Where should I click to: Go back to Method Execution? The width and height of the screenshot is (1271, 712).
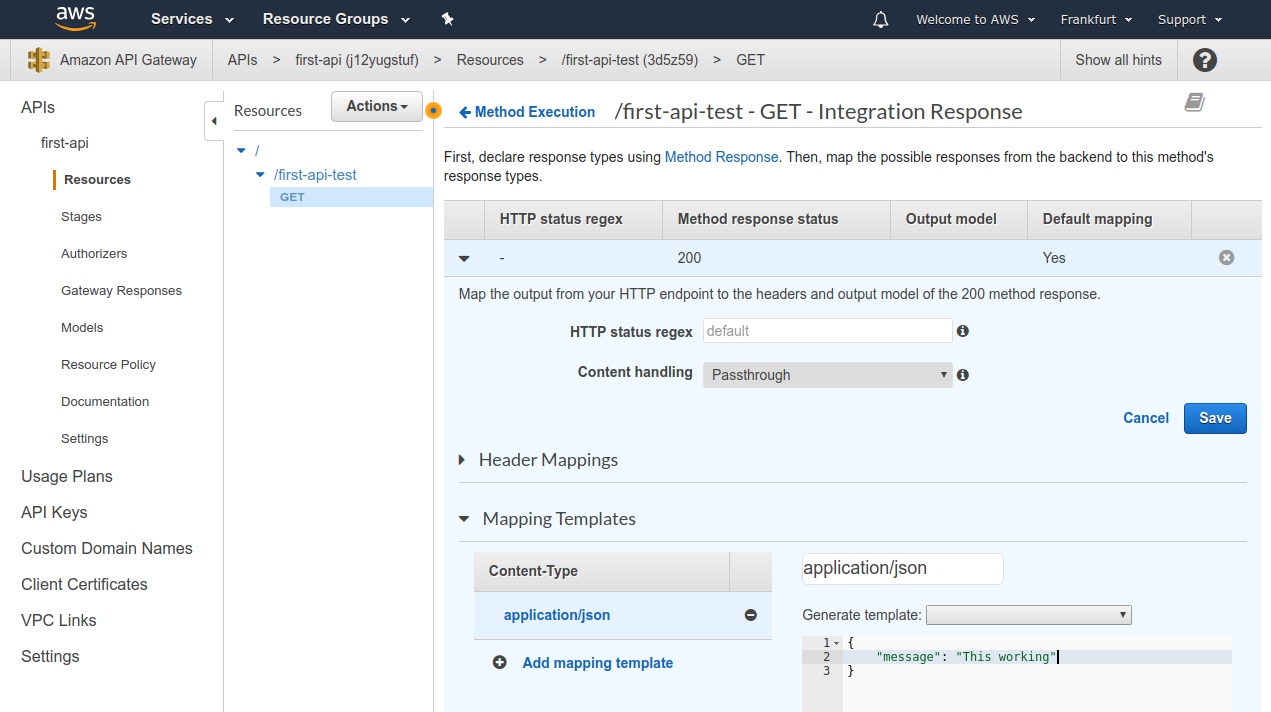click(x=527, y=112)
